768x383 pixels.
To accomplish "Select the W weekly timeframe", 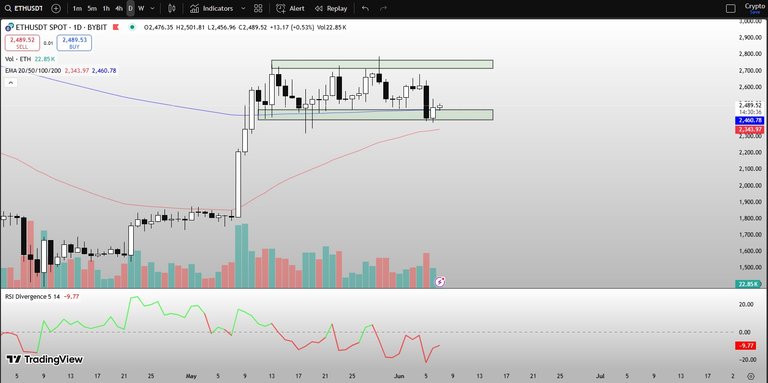I will (141, 8).
